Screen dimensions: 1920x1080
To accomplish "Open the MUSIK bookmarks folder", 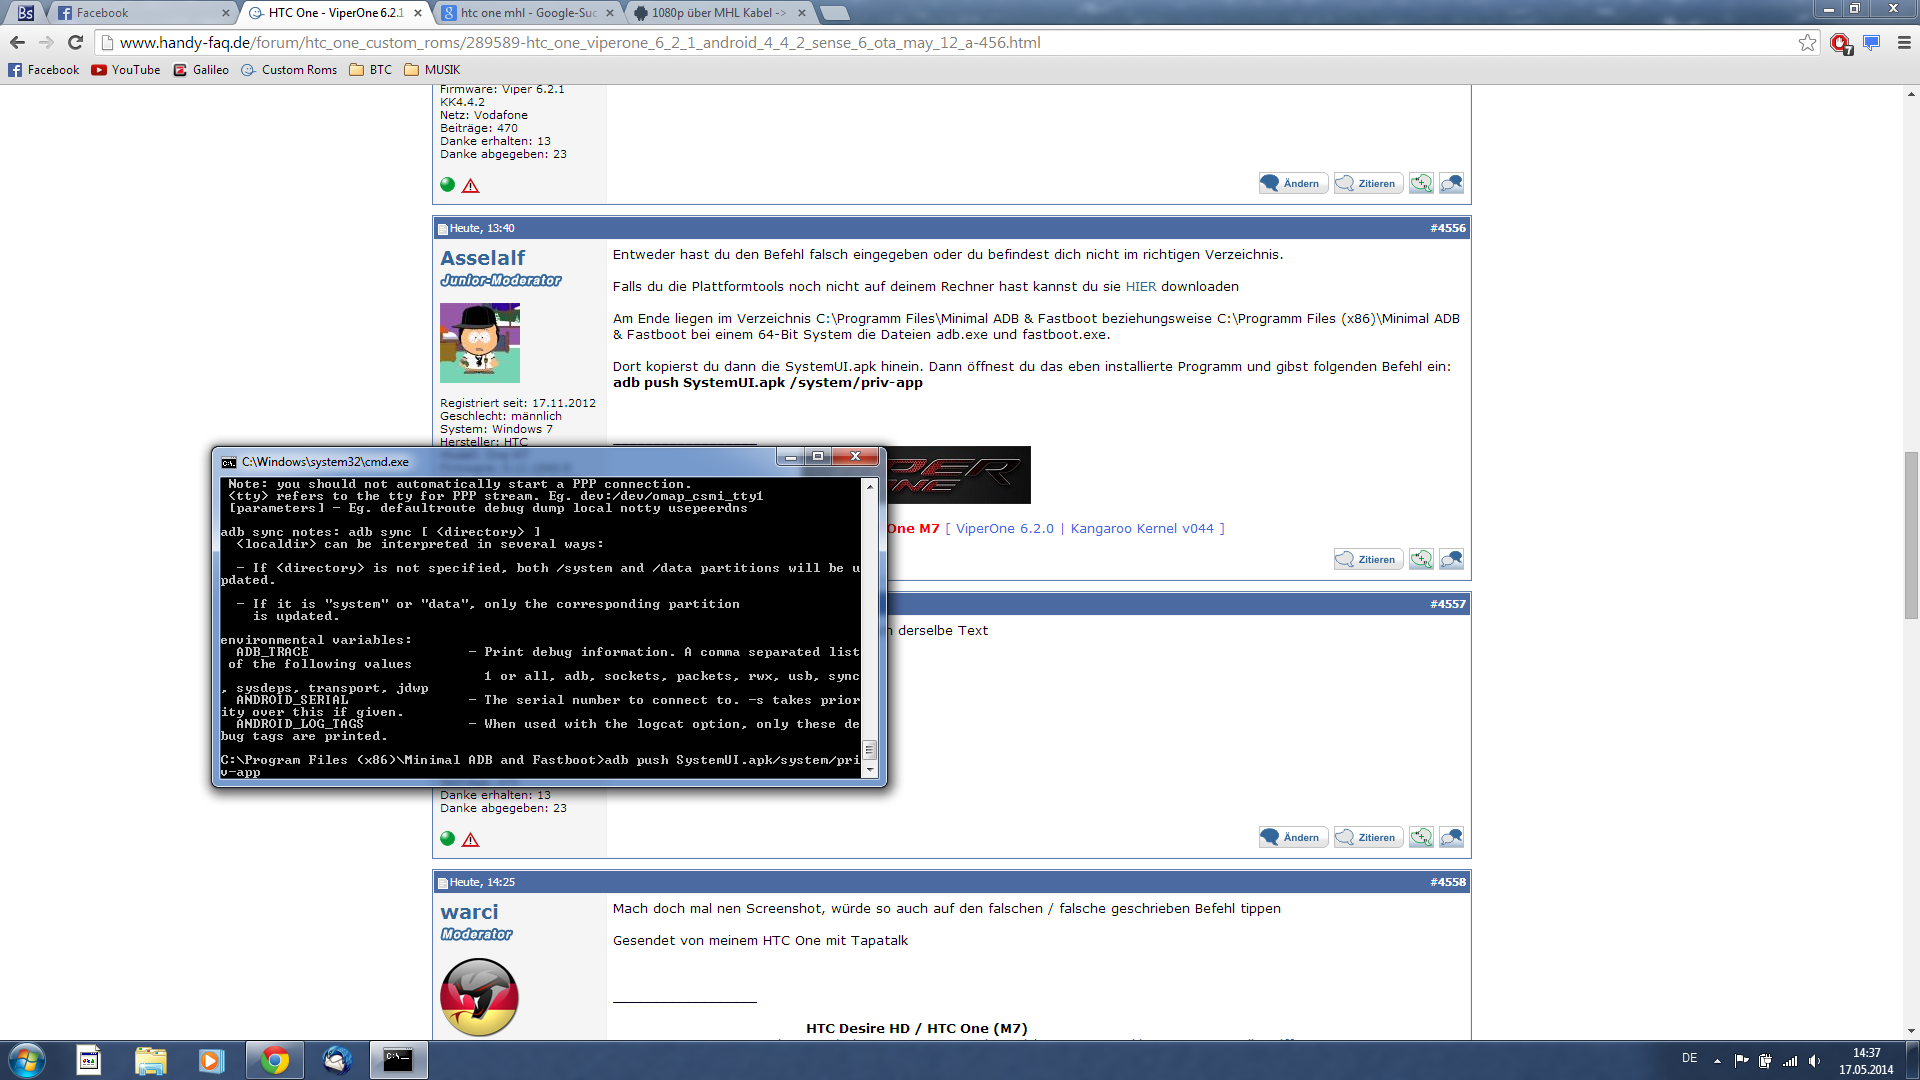I will click(432, 70).
